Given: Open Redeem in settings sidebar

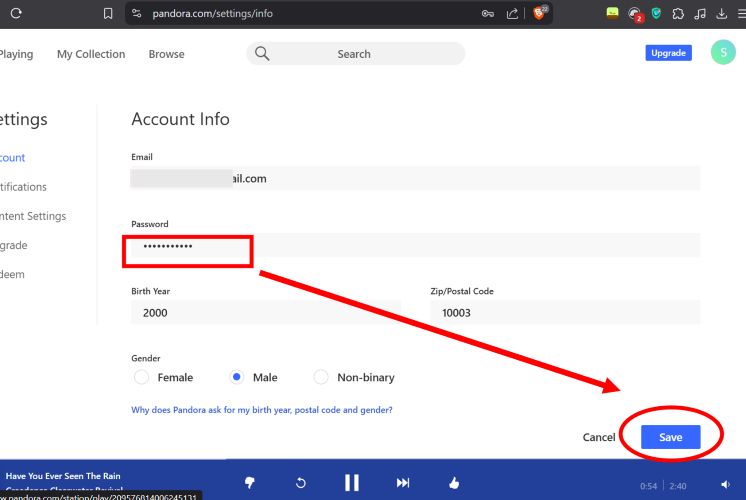Looking at the screenshot, I should point(12,275).
